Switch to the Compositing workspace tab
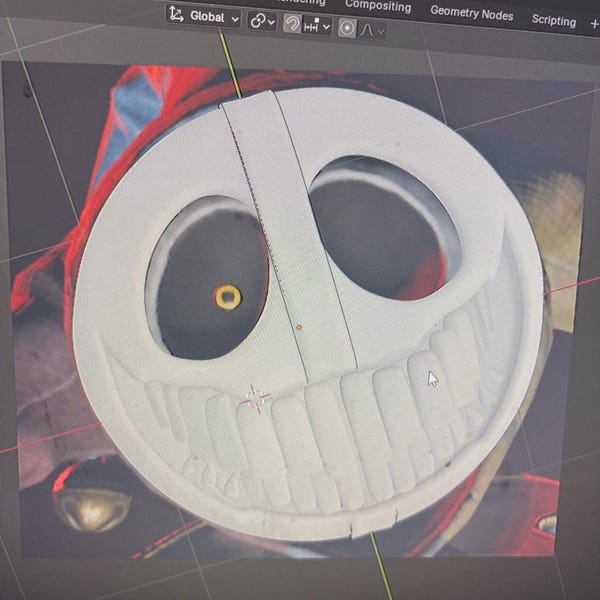Screen dimensions: 600x600 tap(378, 7)
